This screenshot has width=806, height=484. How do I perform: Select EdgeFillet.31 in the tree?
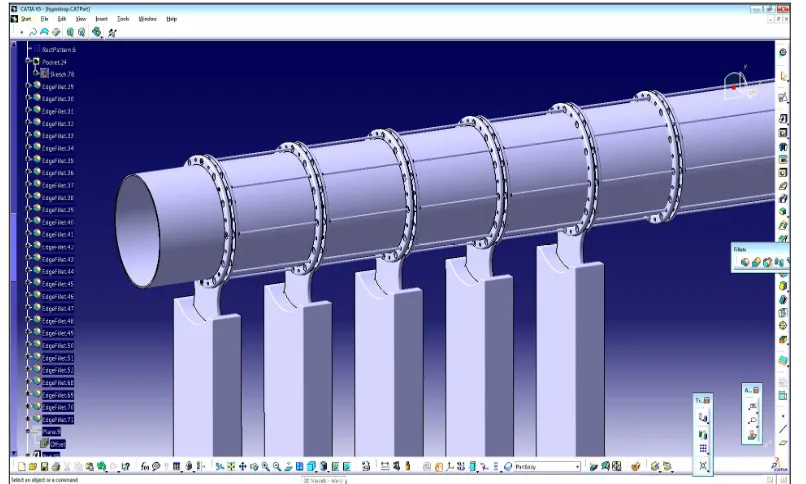click(x=58, y=111)
